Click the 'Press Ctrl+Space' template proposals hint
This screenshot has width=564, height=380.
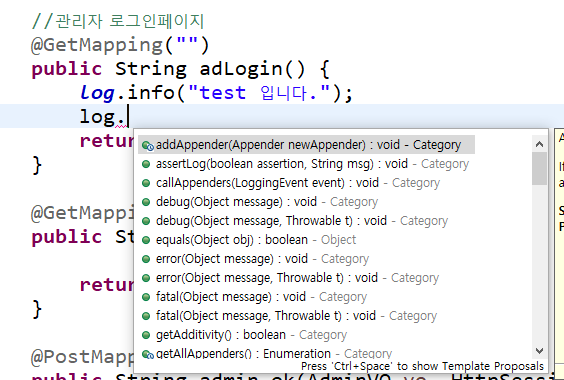[422, 366]
